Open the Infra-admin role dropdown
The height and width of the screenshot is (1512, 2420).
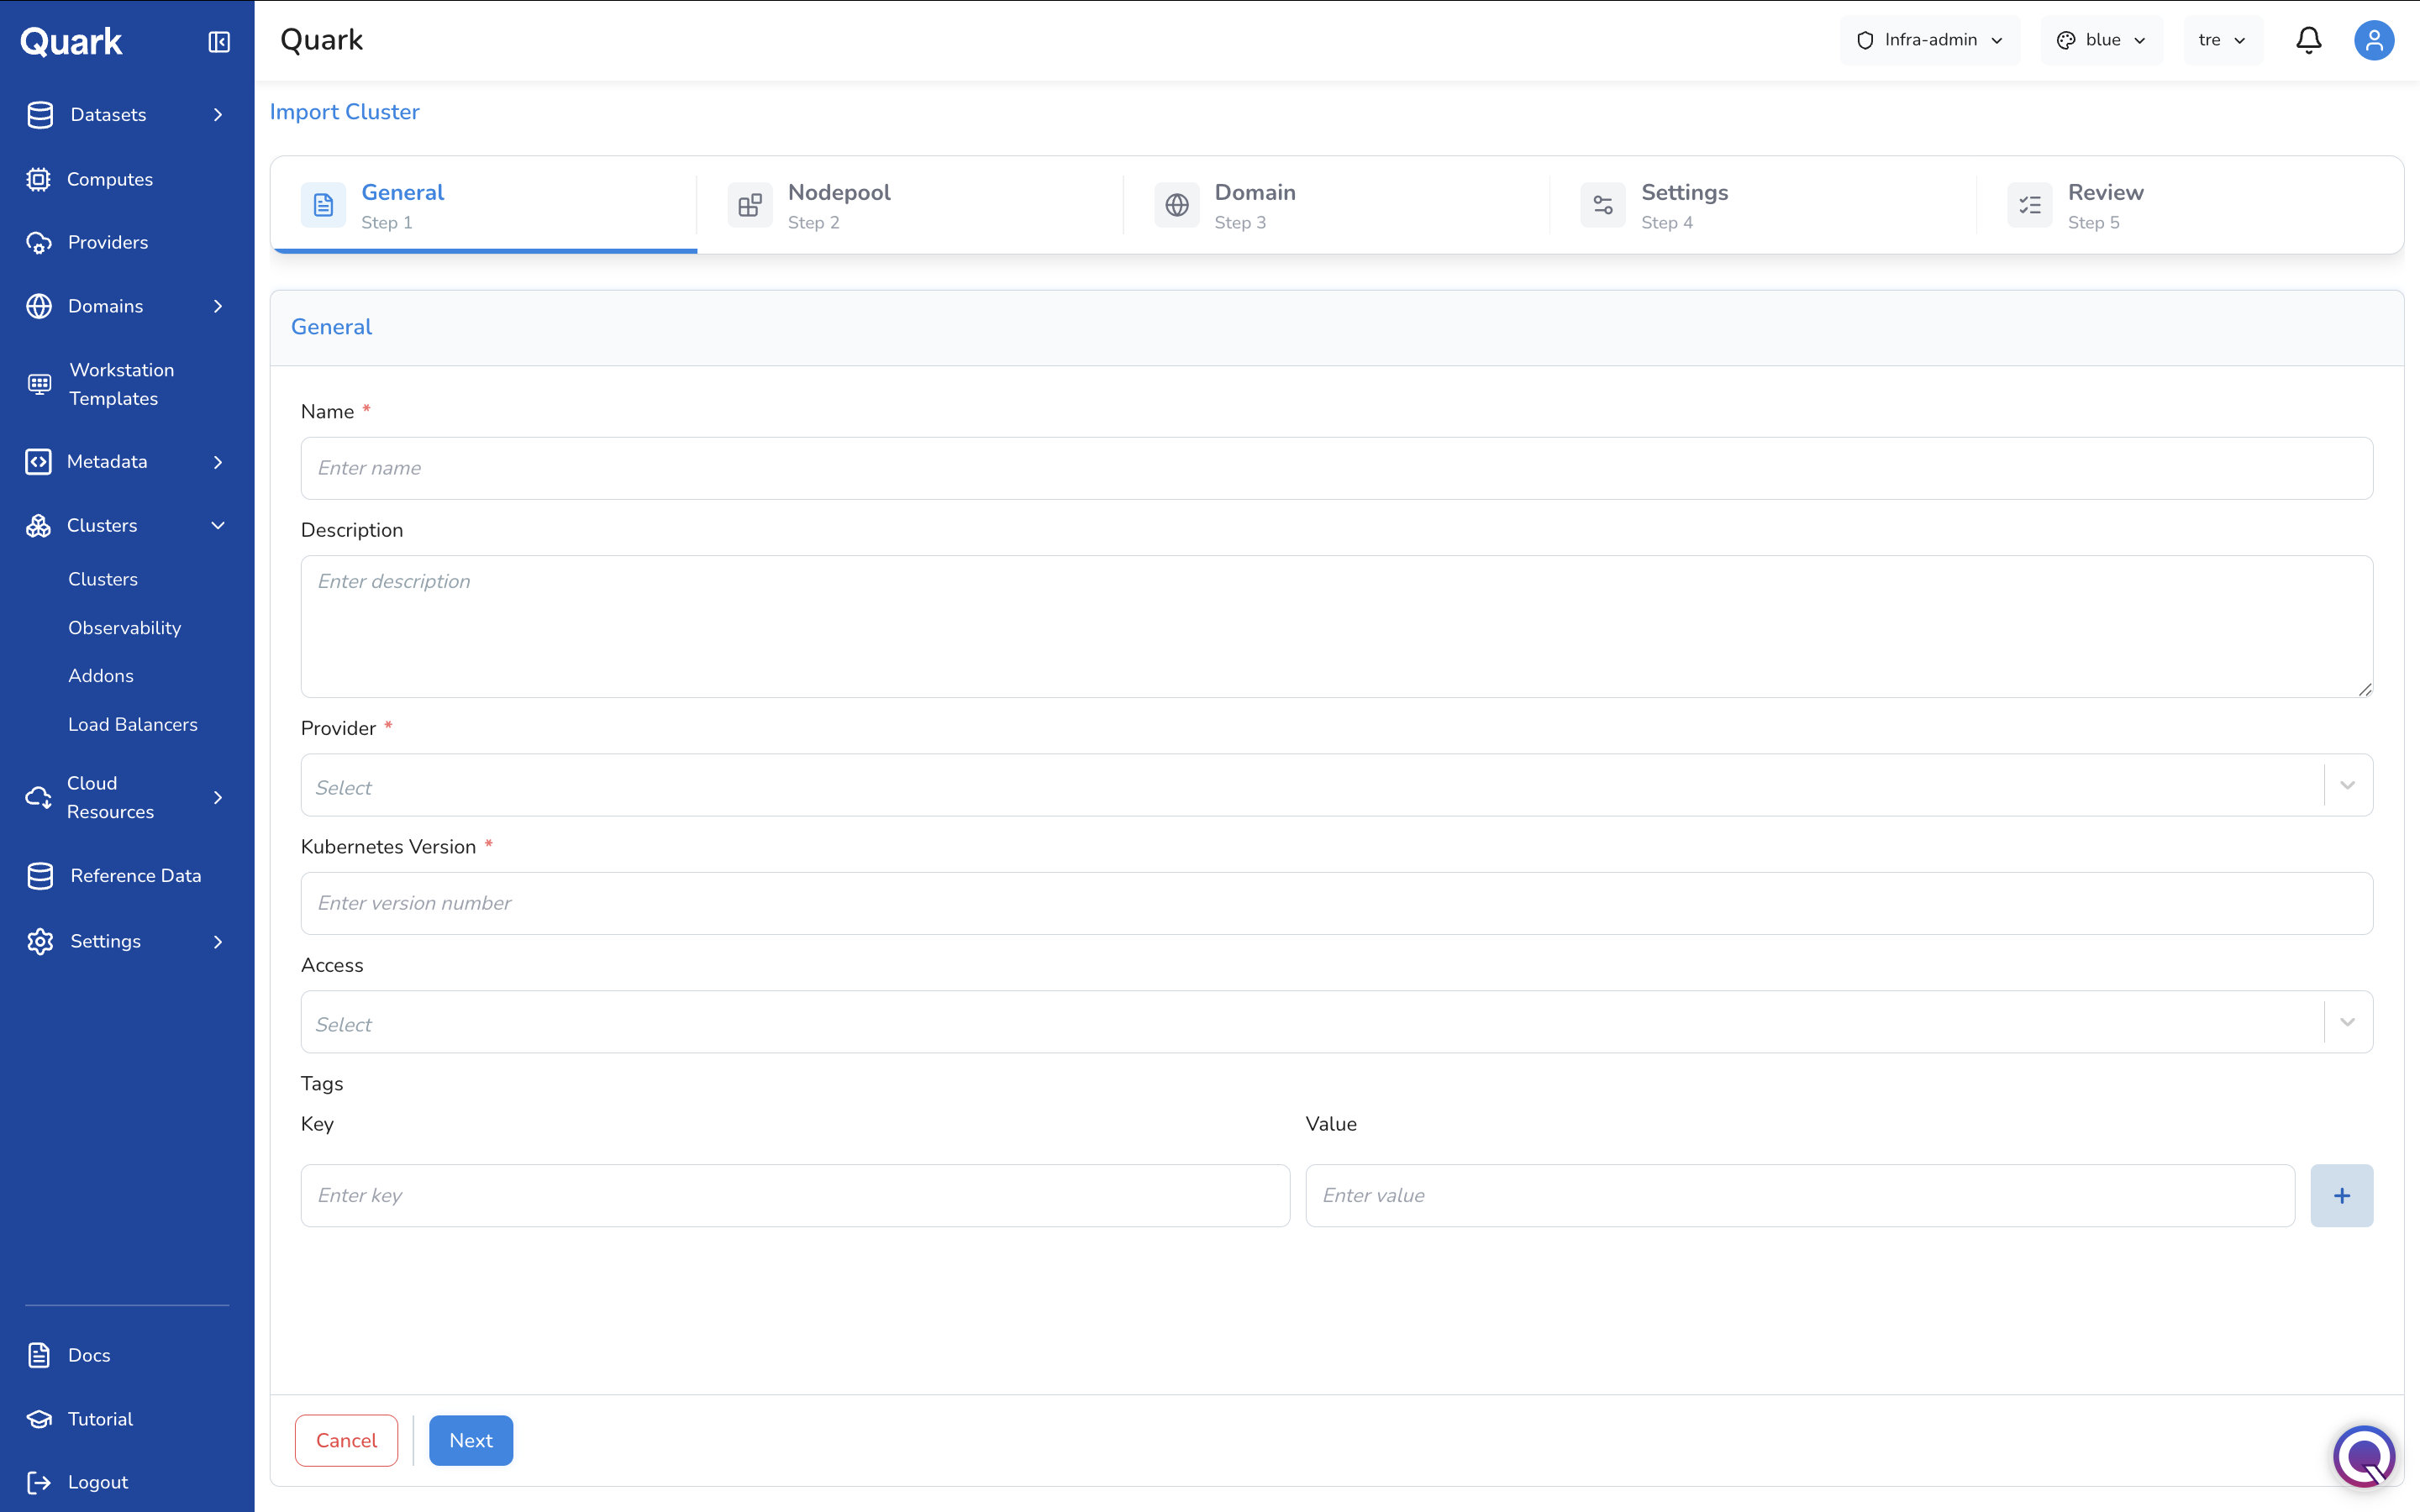(1929, 40)
